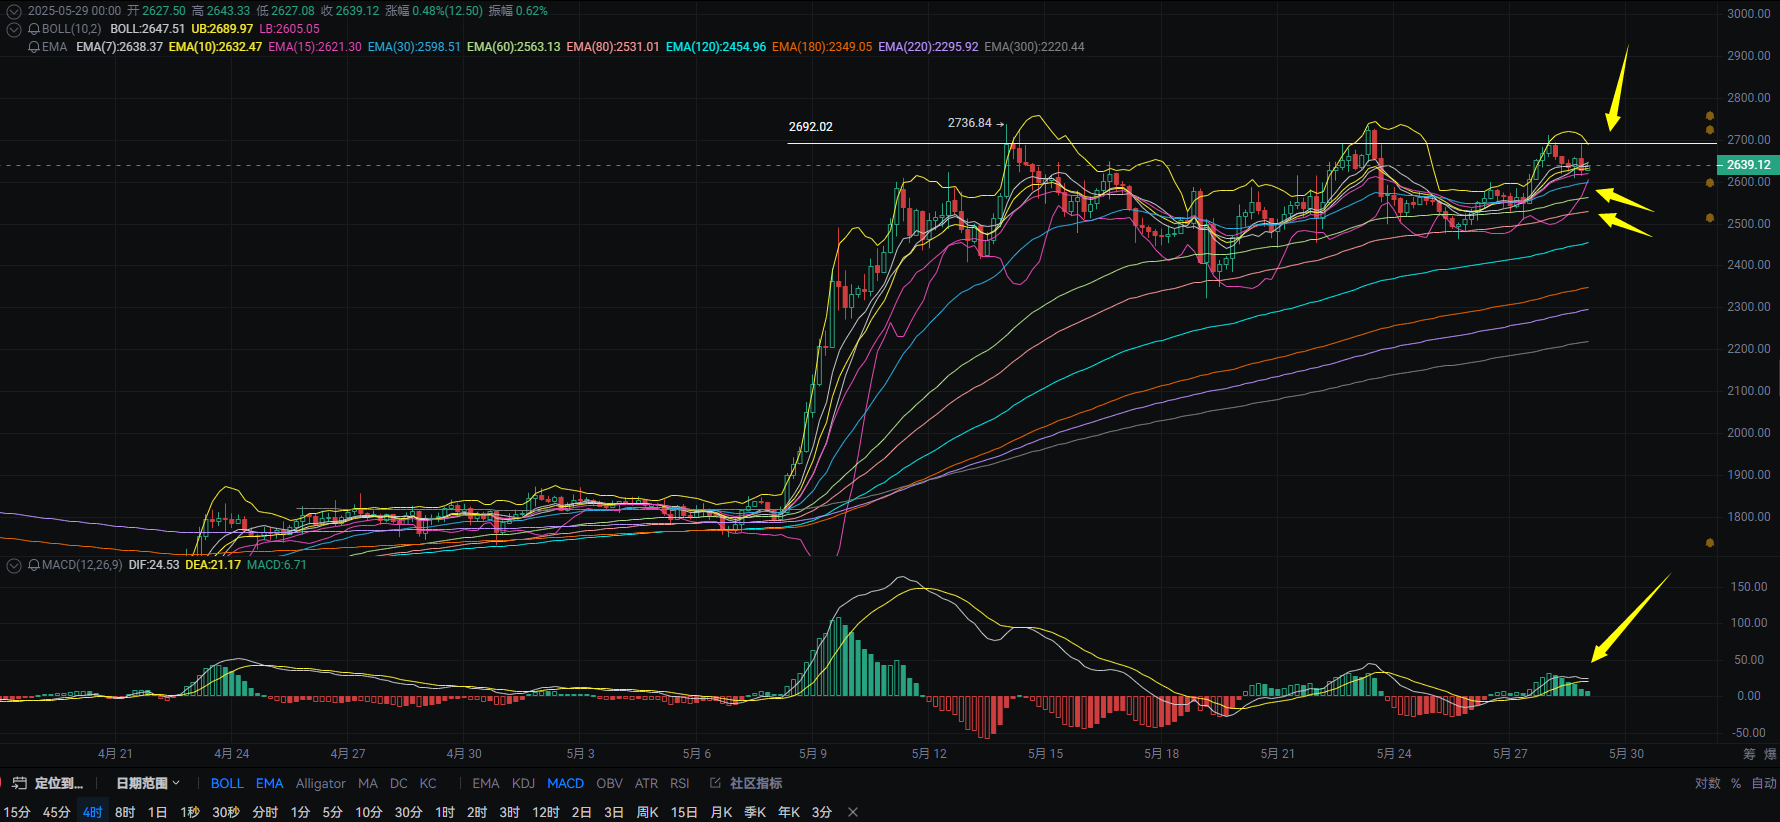
Task: Click the 爆 liquidation icon
Action: point(1770,754)
